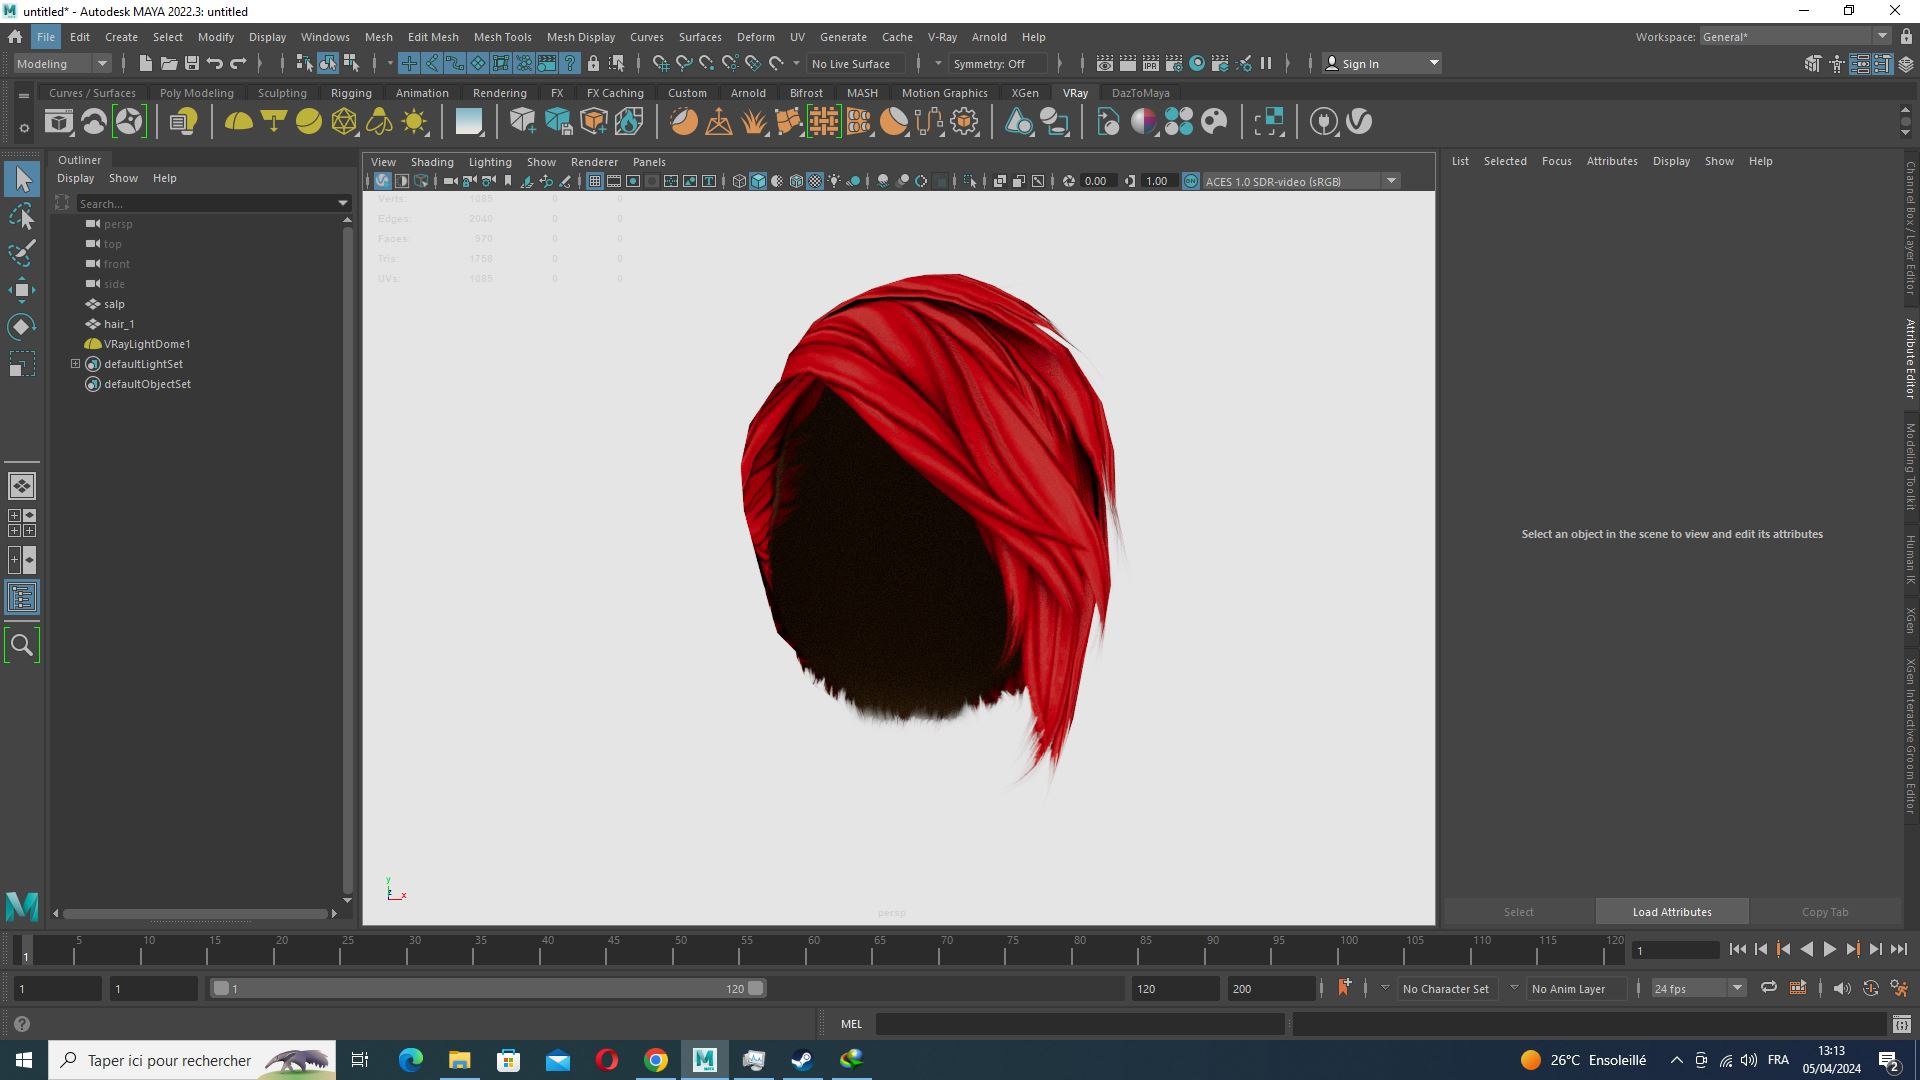The image size is (1920, 1080).
Task: Click the time range slider bar
Action: pos(488,988)
